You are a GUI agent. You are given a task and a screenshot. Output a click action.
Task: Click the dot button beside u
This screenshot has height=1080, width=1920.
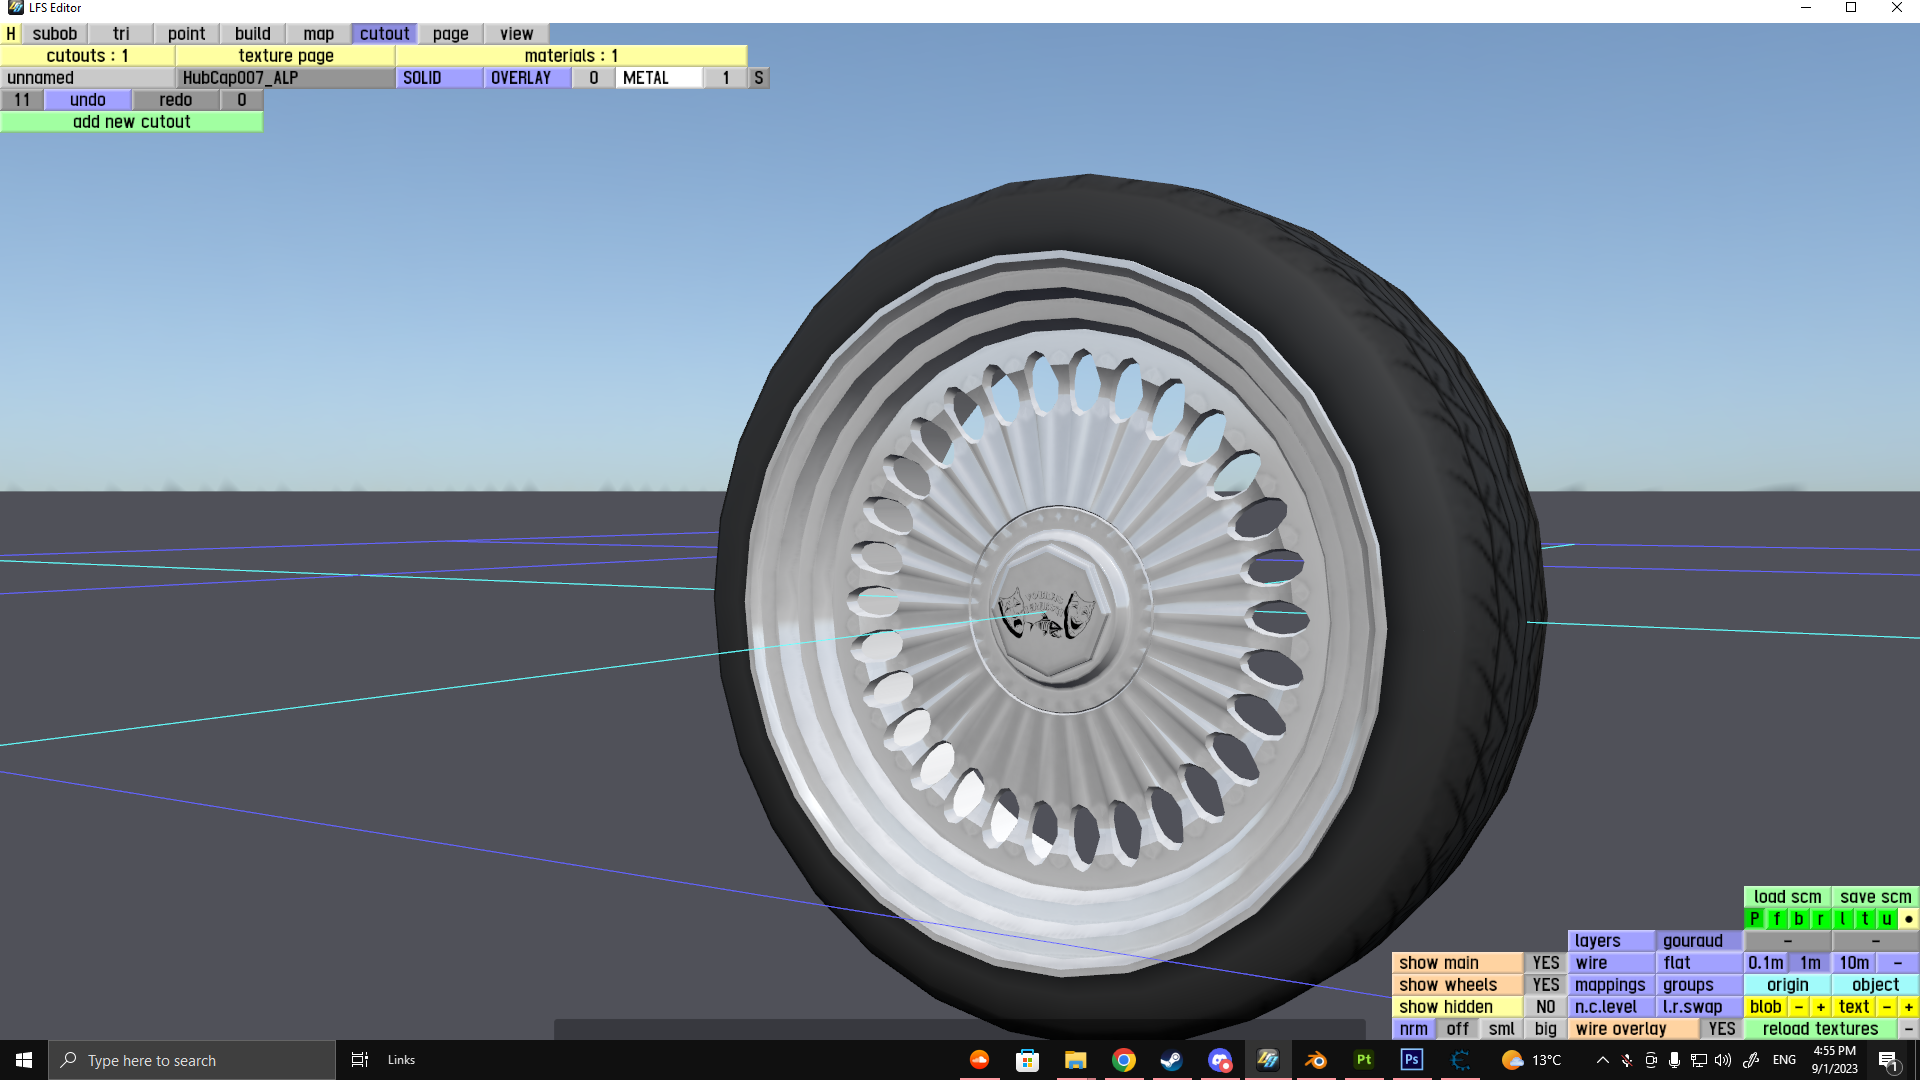1908,919
